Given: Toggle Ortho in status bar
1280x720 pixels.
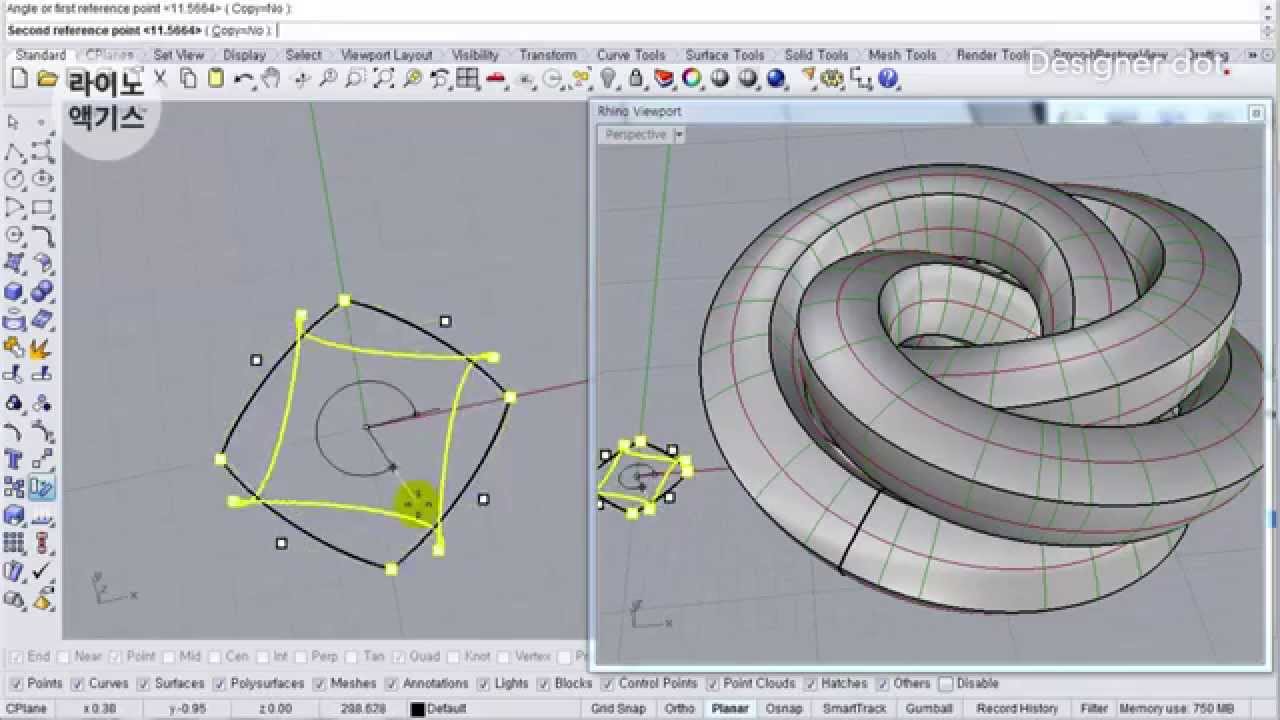Looking at the screenshot, I should click(680, 709).
